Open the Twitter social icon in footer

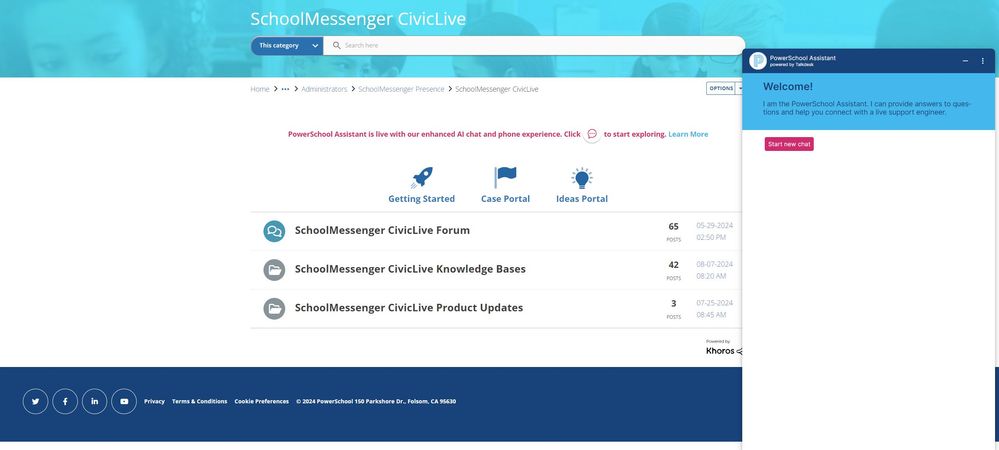(35, 401)
